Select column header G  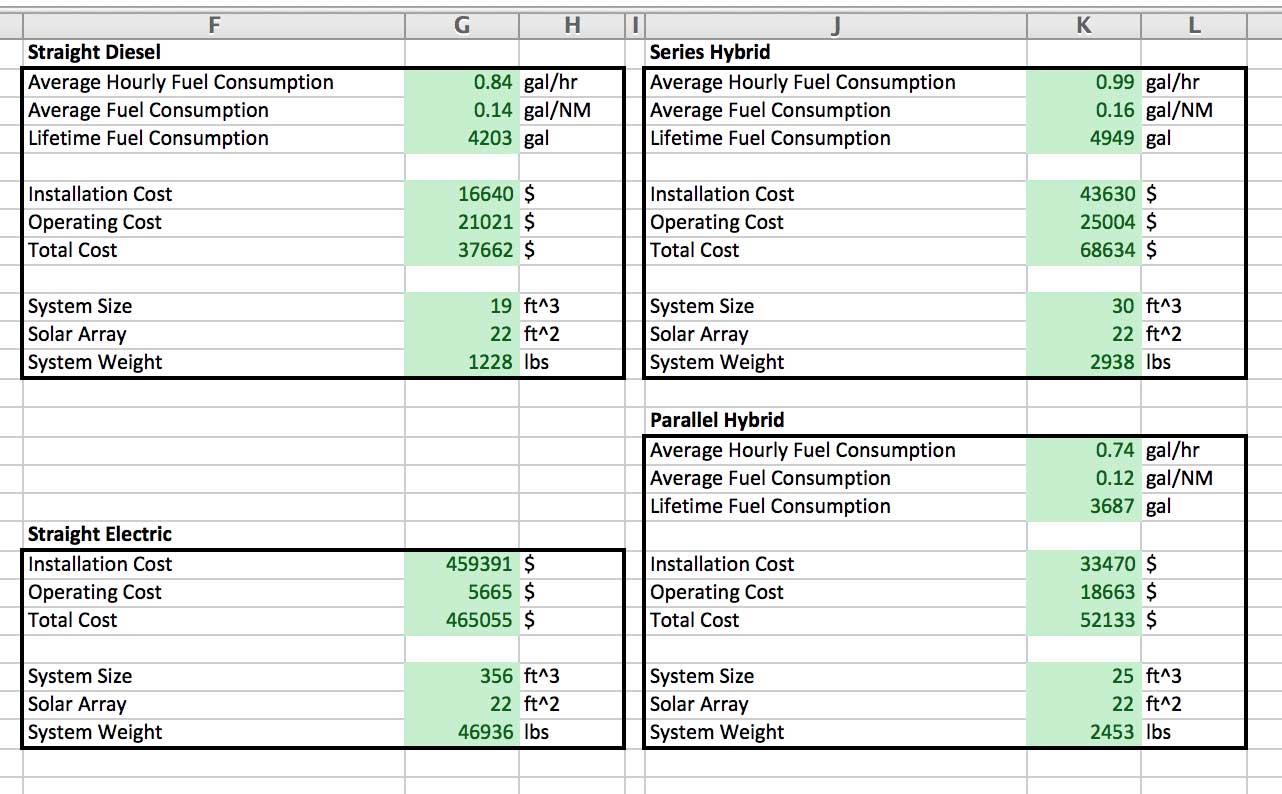461,26
